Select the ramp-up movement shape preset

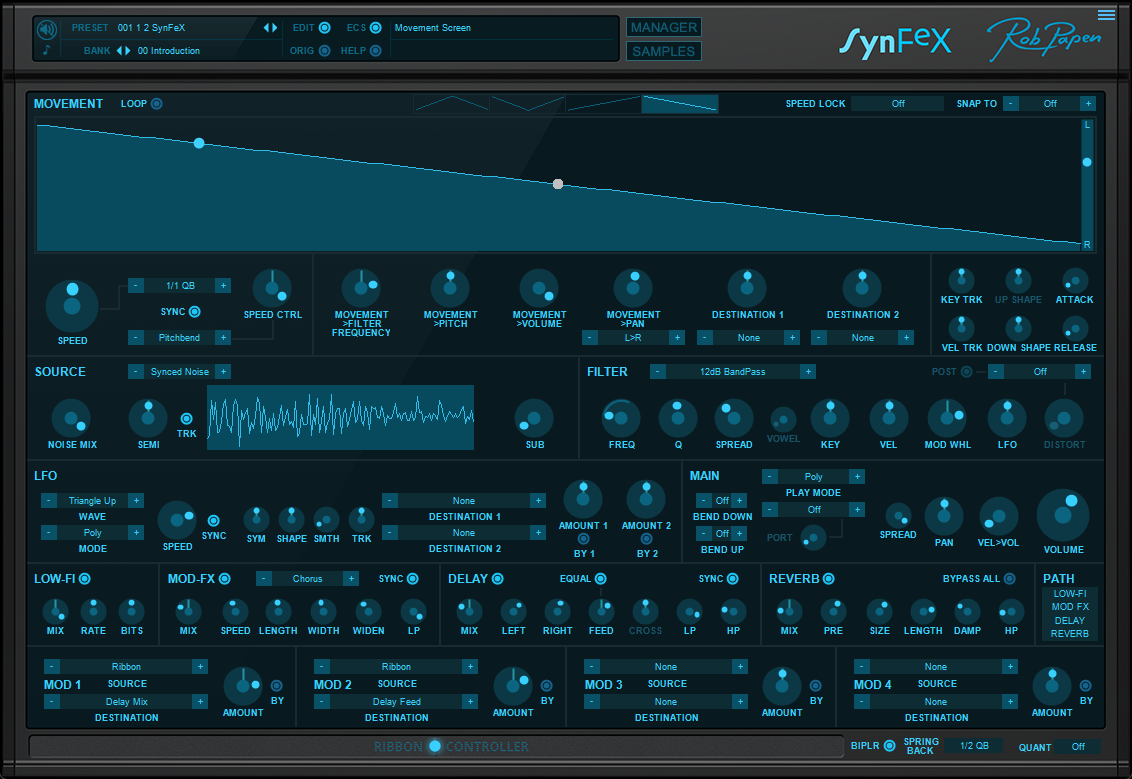(604, 104)
